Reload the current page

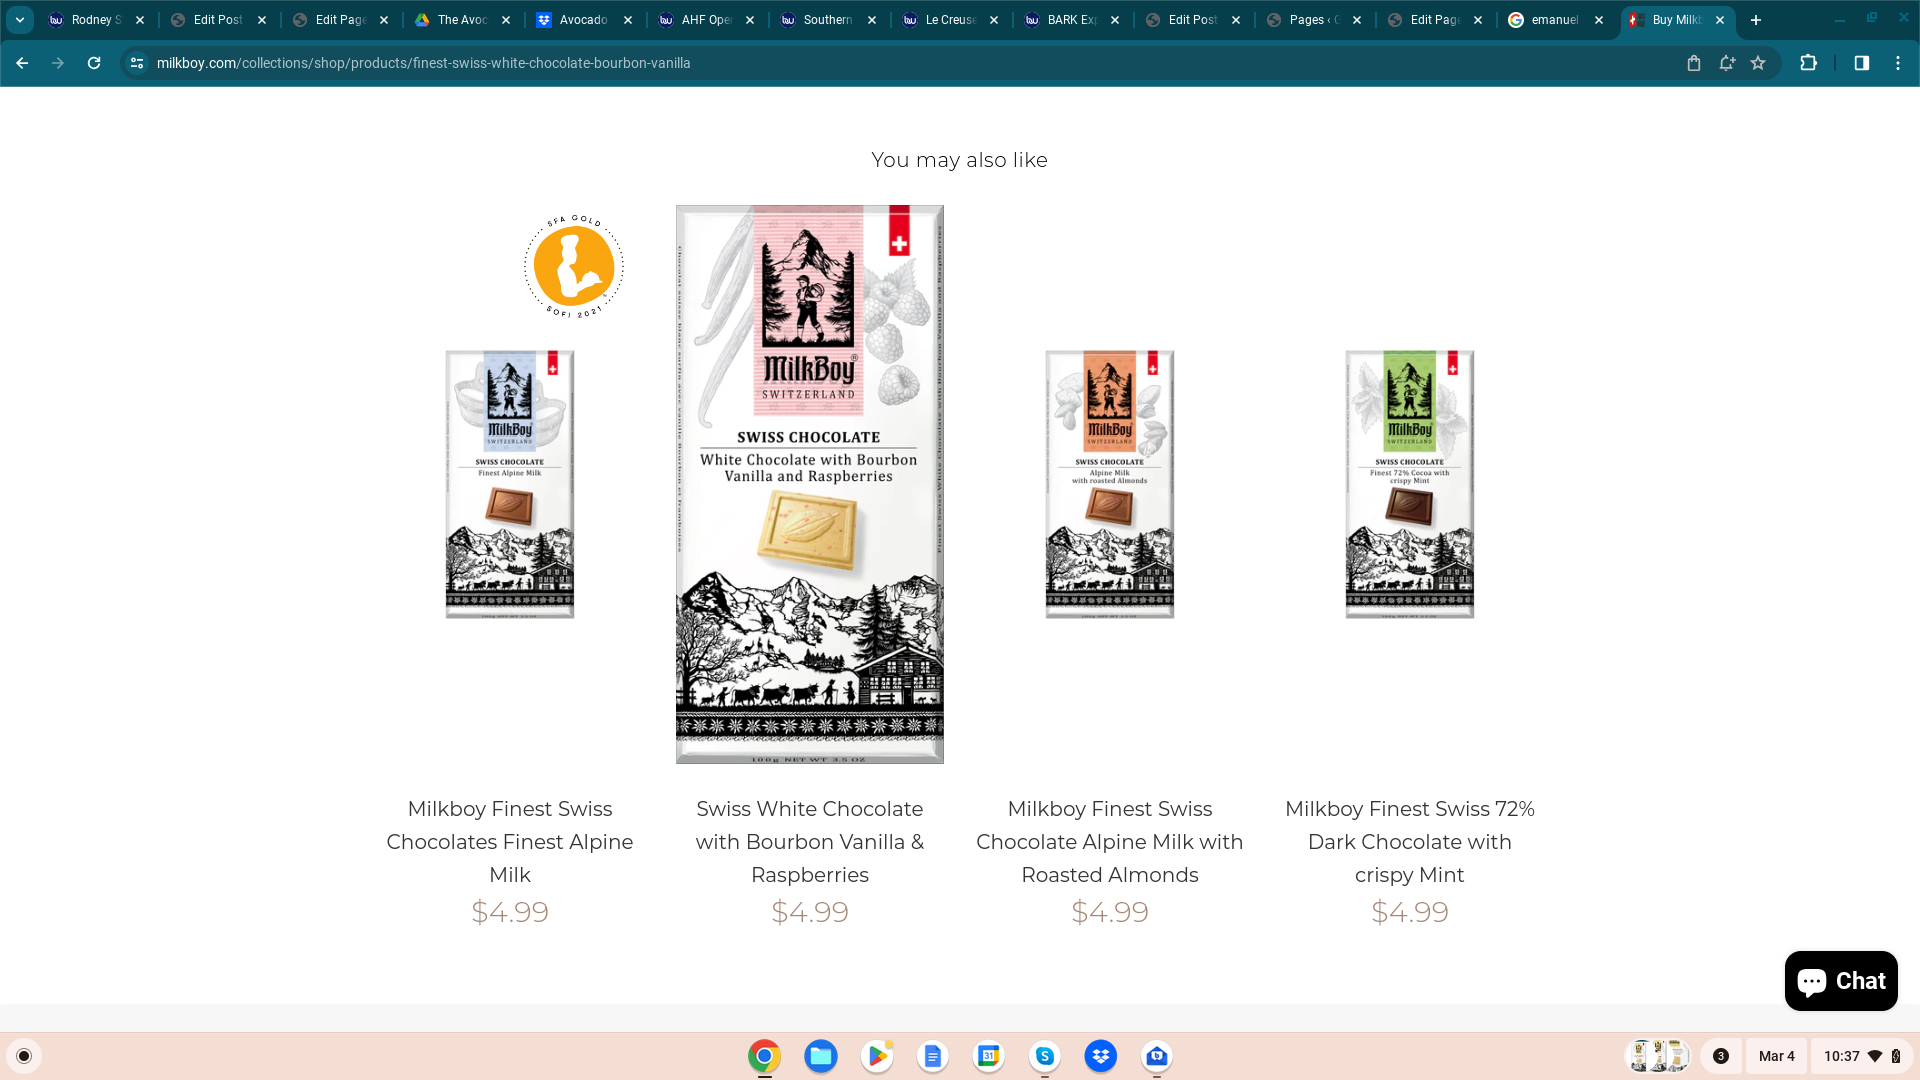click(x=94, y=63)
